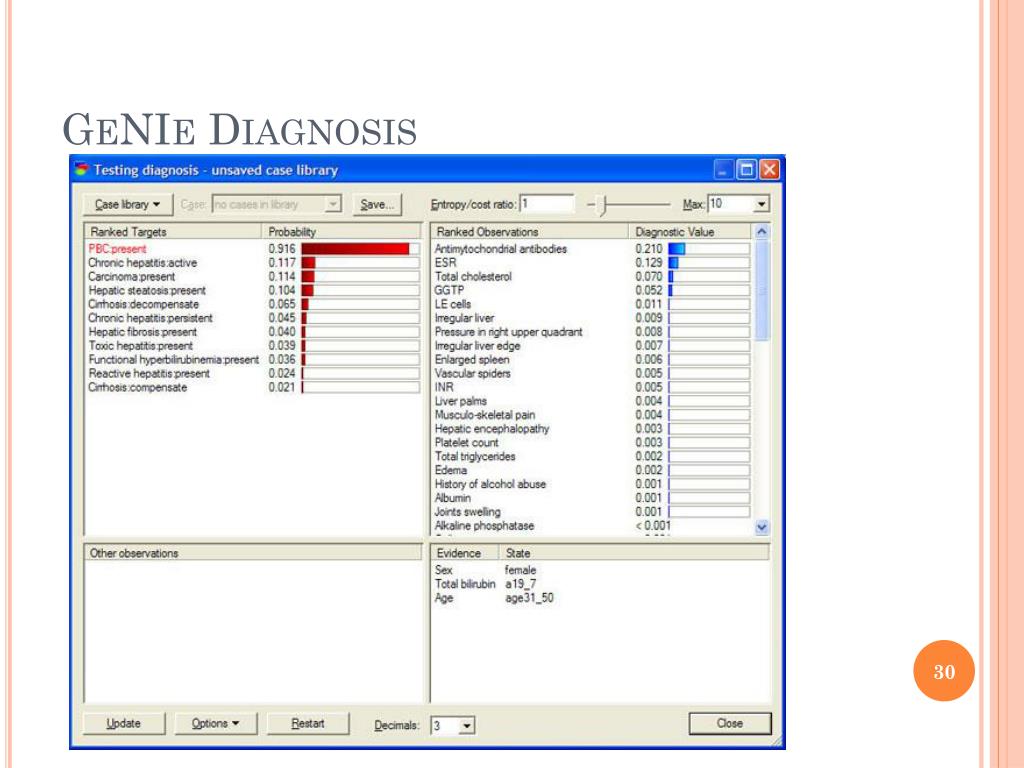
Task: Click the Update button
Action: (x=124, y=724)
